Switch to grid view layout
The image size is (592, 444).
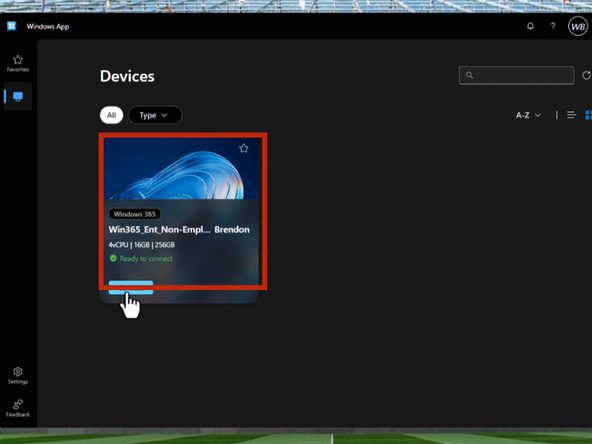[x=588, y=115]
